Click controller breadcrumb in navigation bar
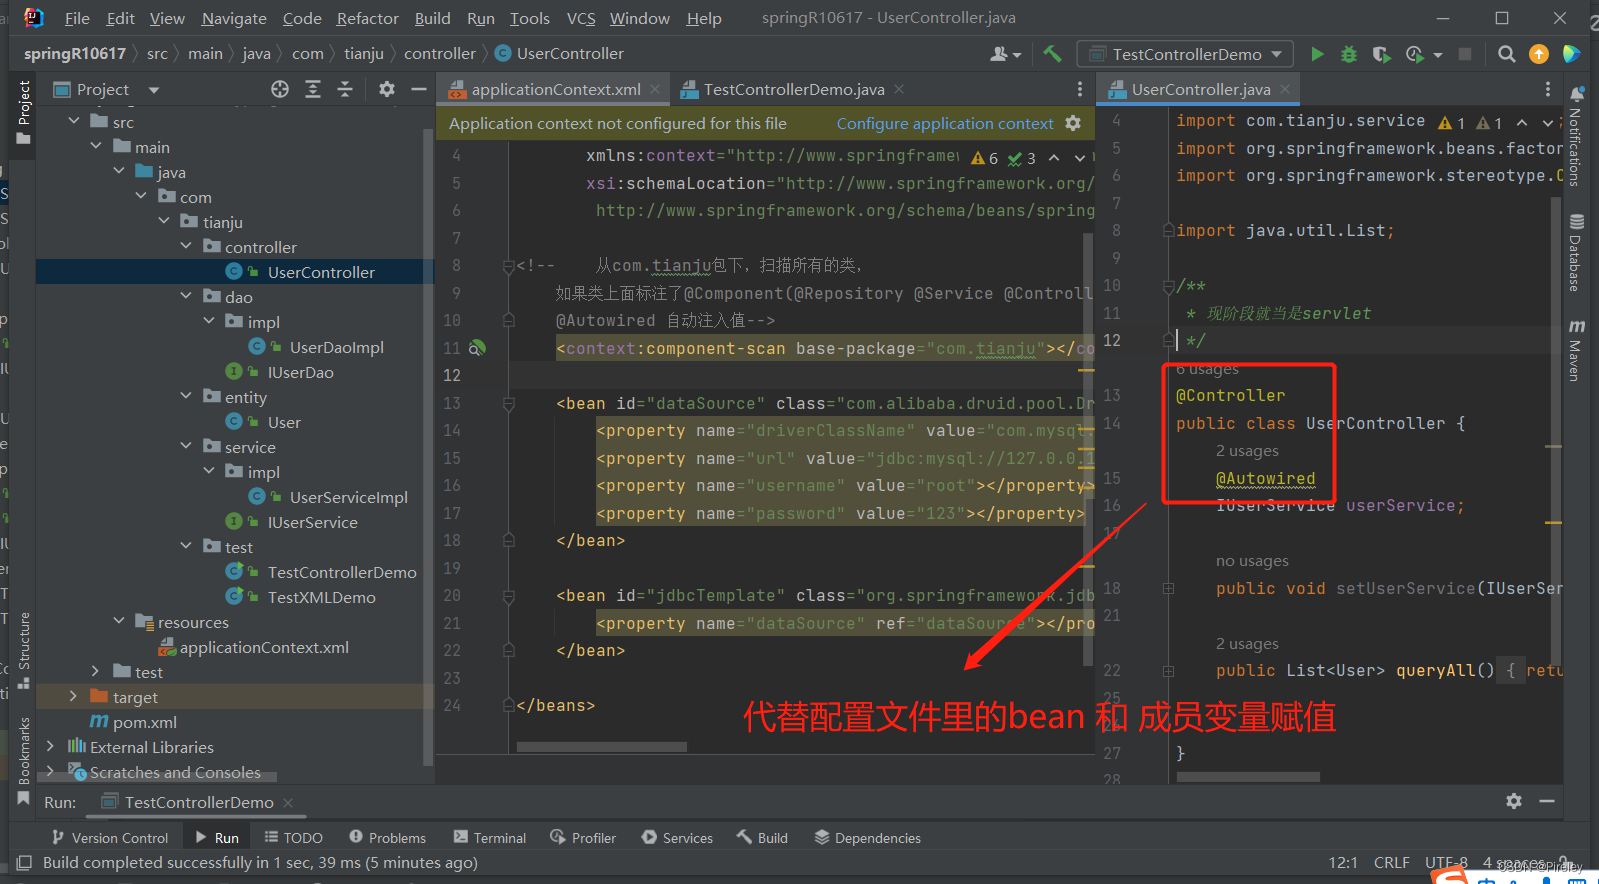1599x884 pixels. 440,53
